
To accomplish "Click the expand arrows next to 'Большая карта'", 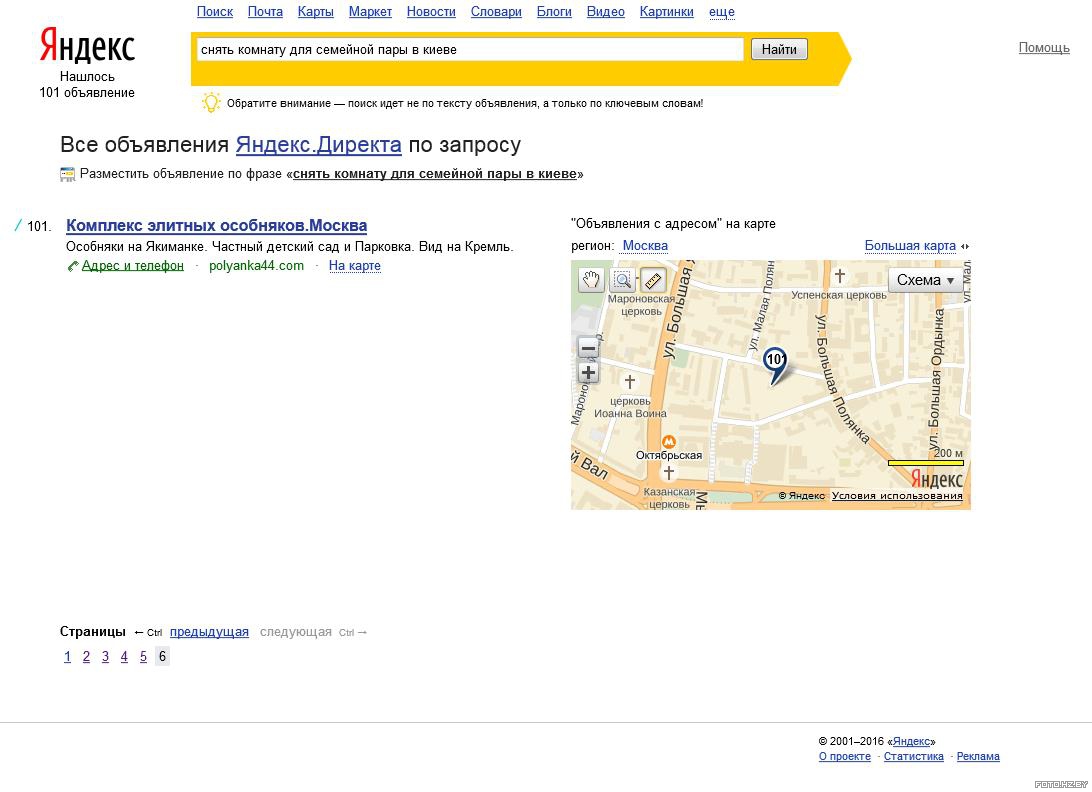I will (965, 246).
